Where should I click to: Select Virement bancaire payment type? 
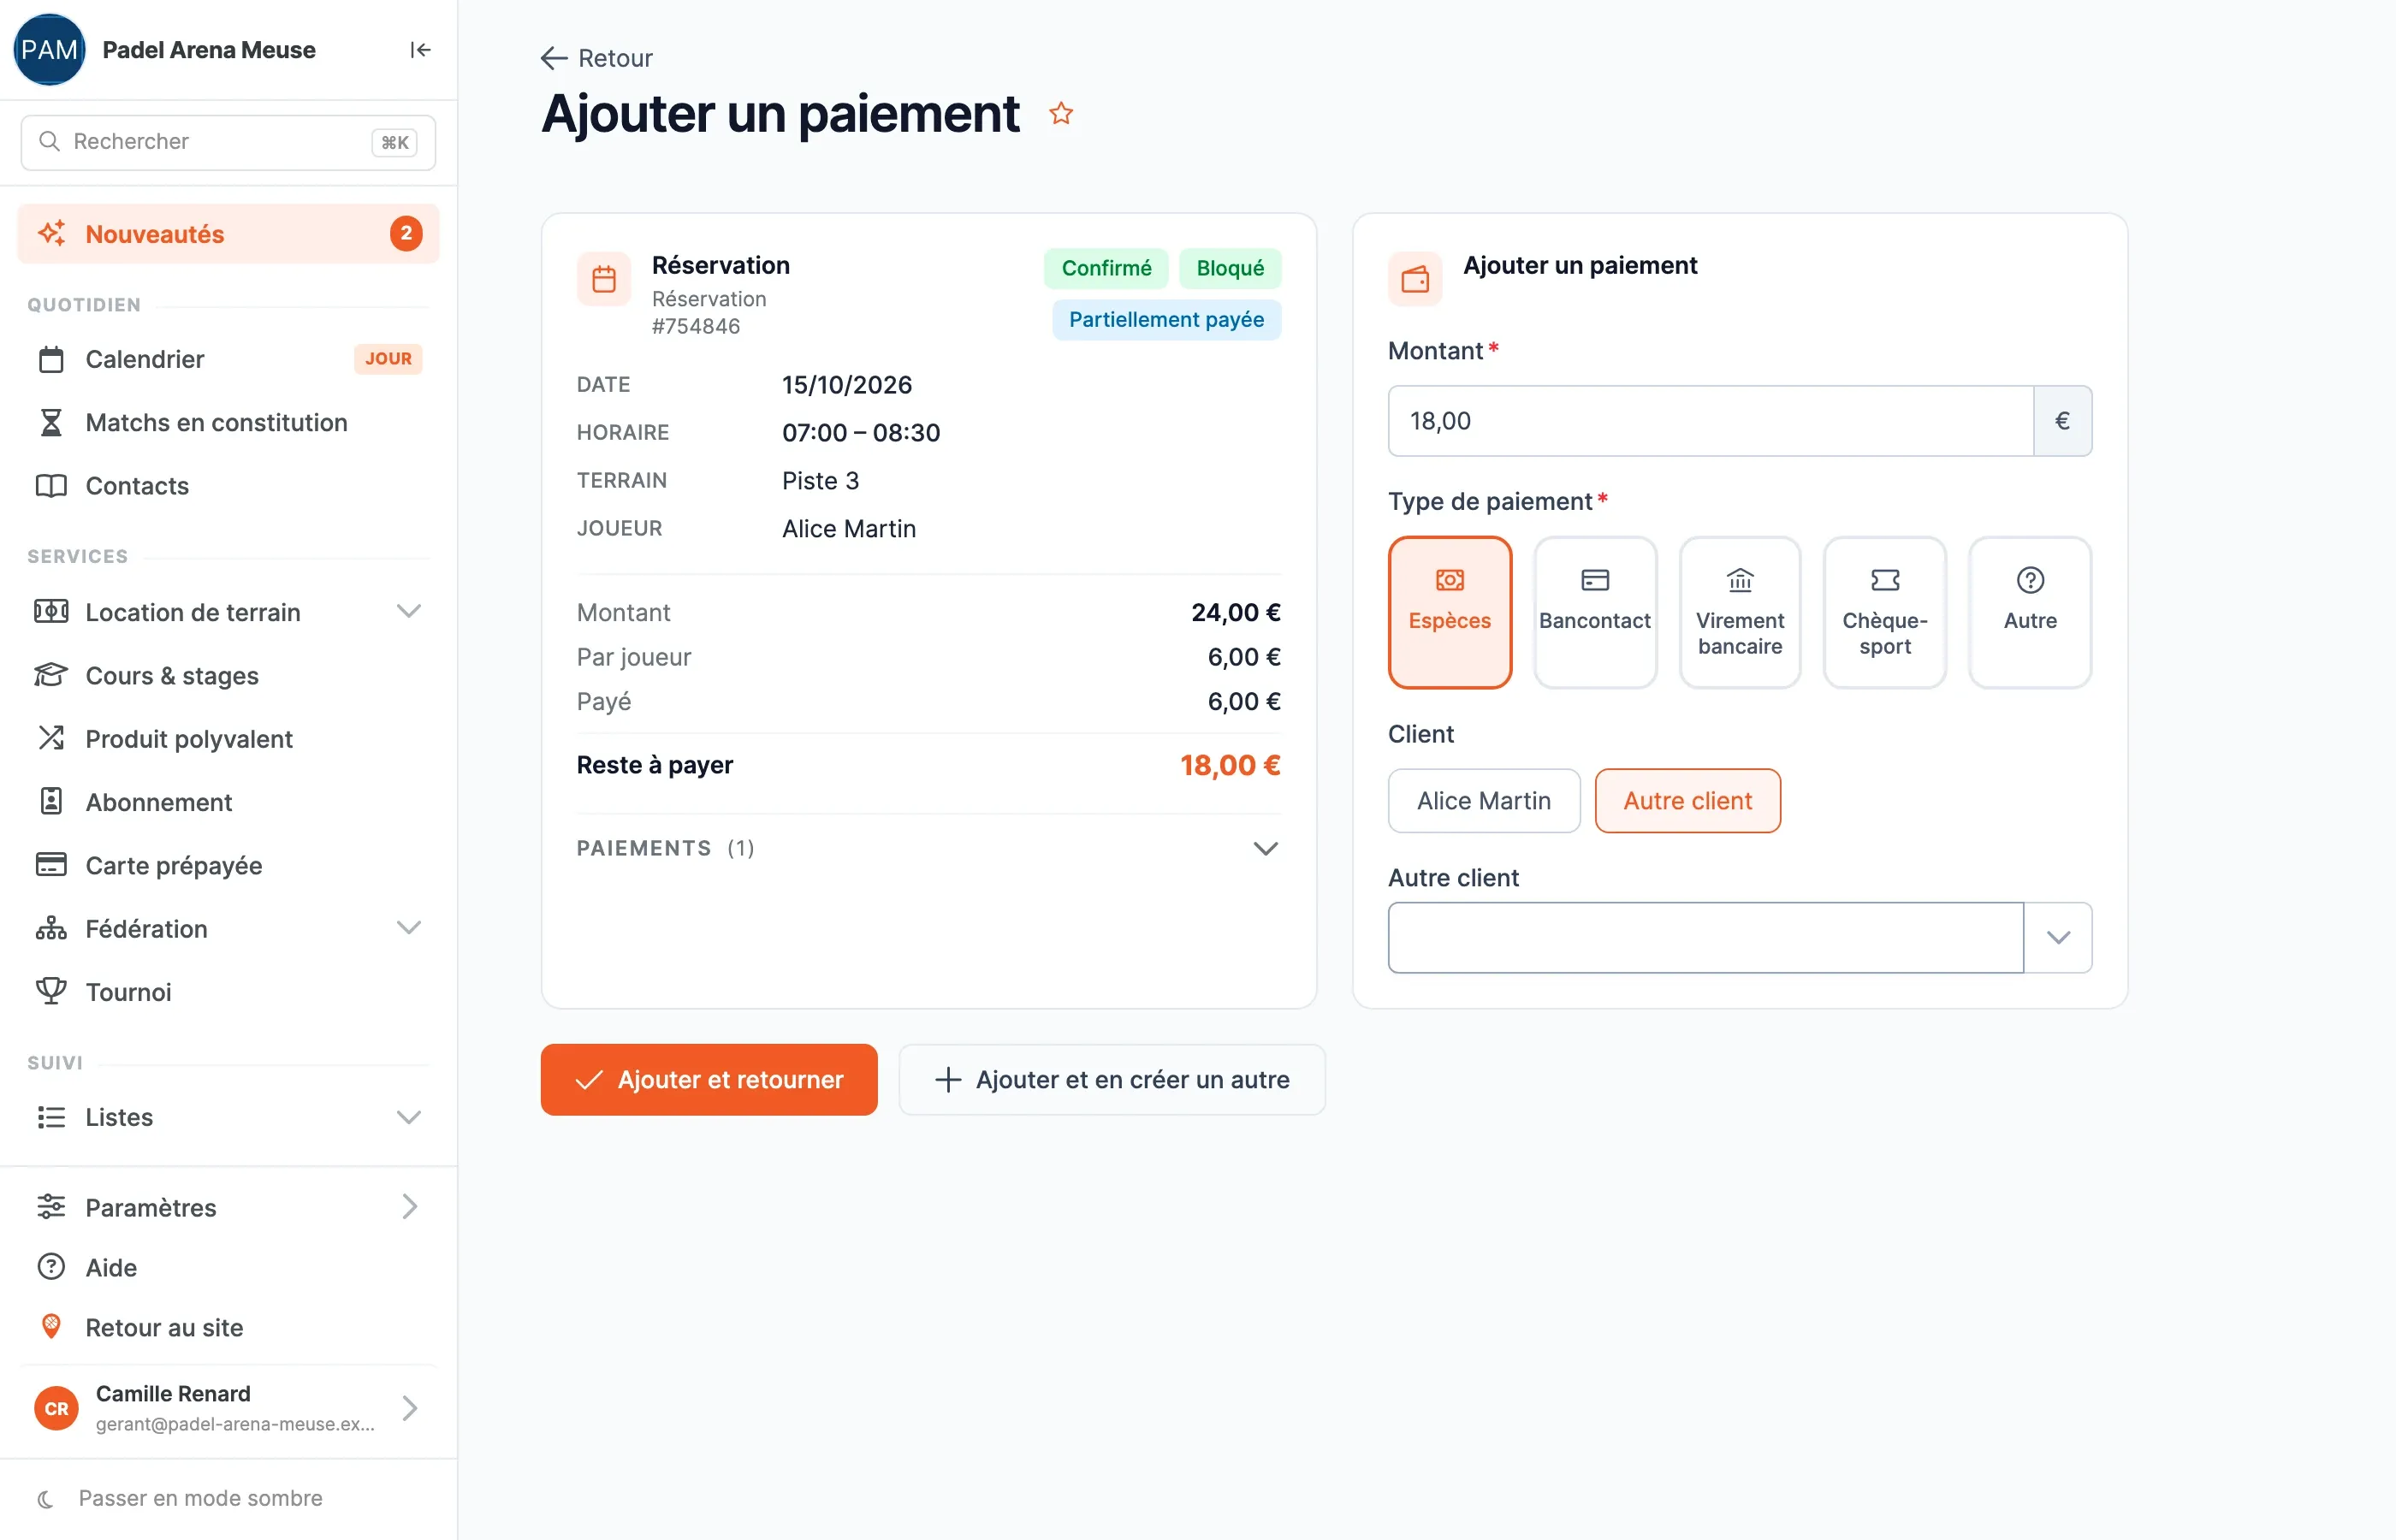(1740, 612)
